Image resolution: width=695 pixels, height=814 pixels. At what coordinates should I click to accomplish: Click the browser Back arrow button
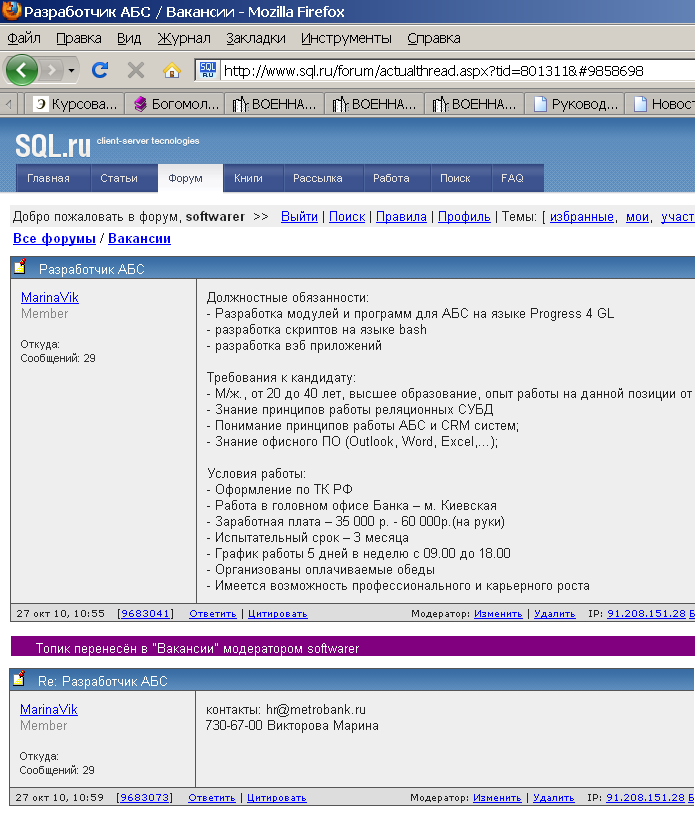click(22, 71)
